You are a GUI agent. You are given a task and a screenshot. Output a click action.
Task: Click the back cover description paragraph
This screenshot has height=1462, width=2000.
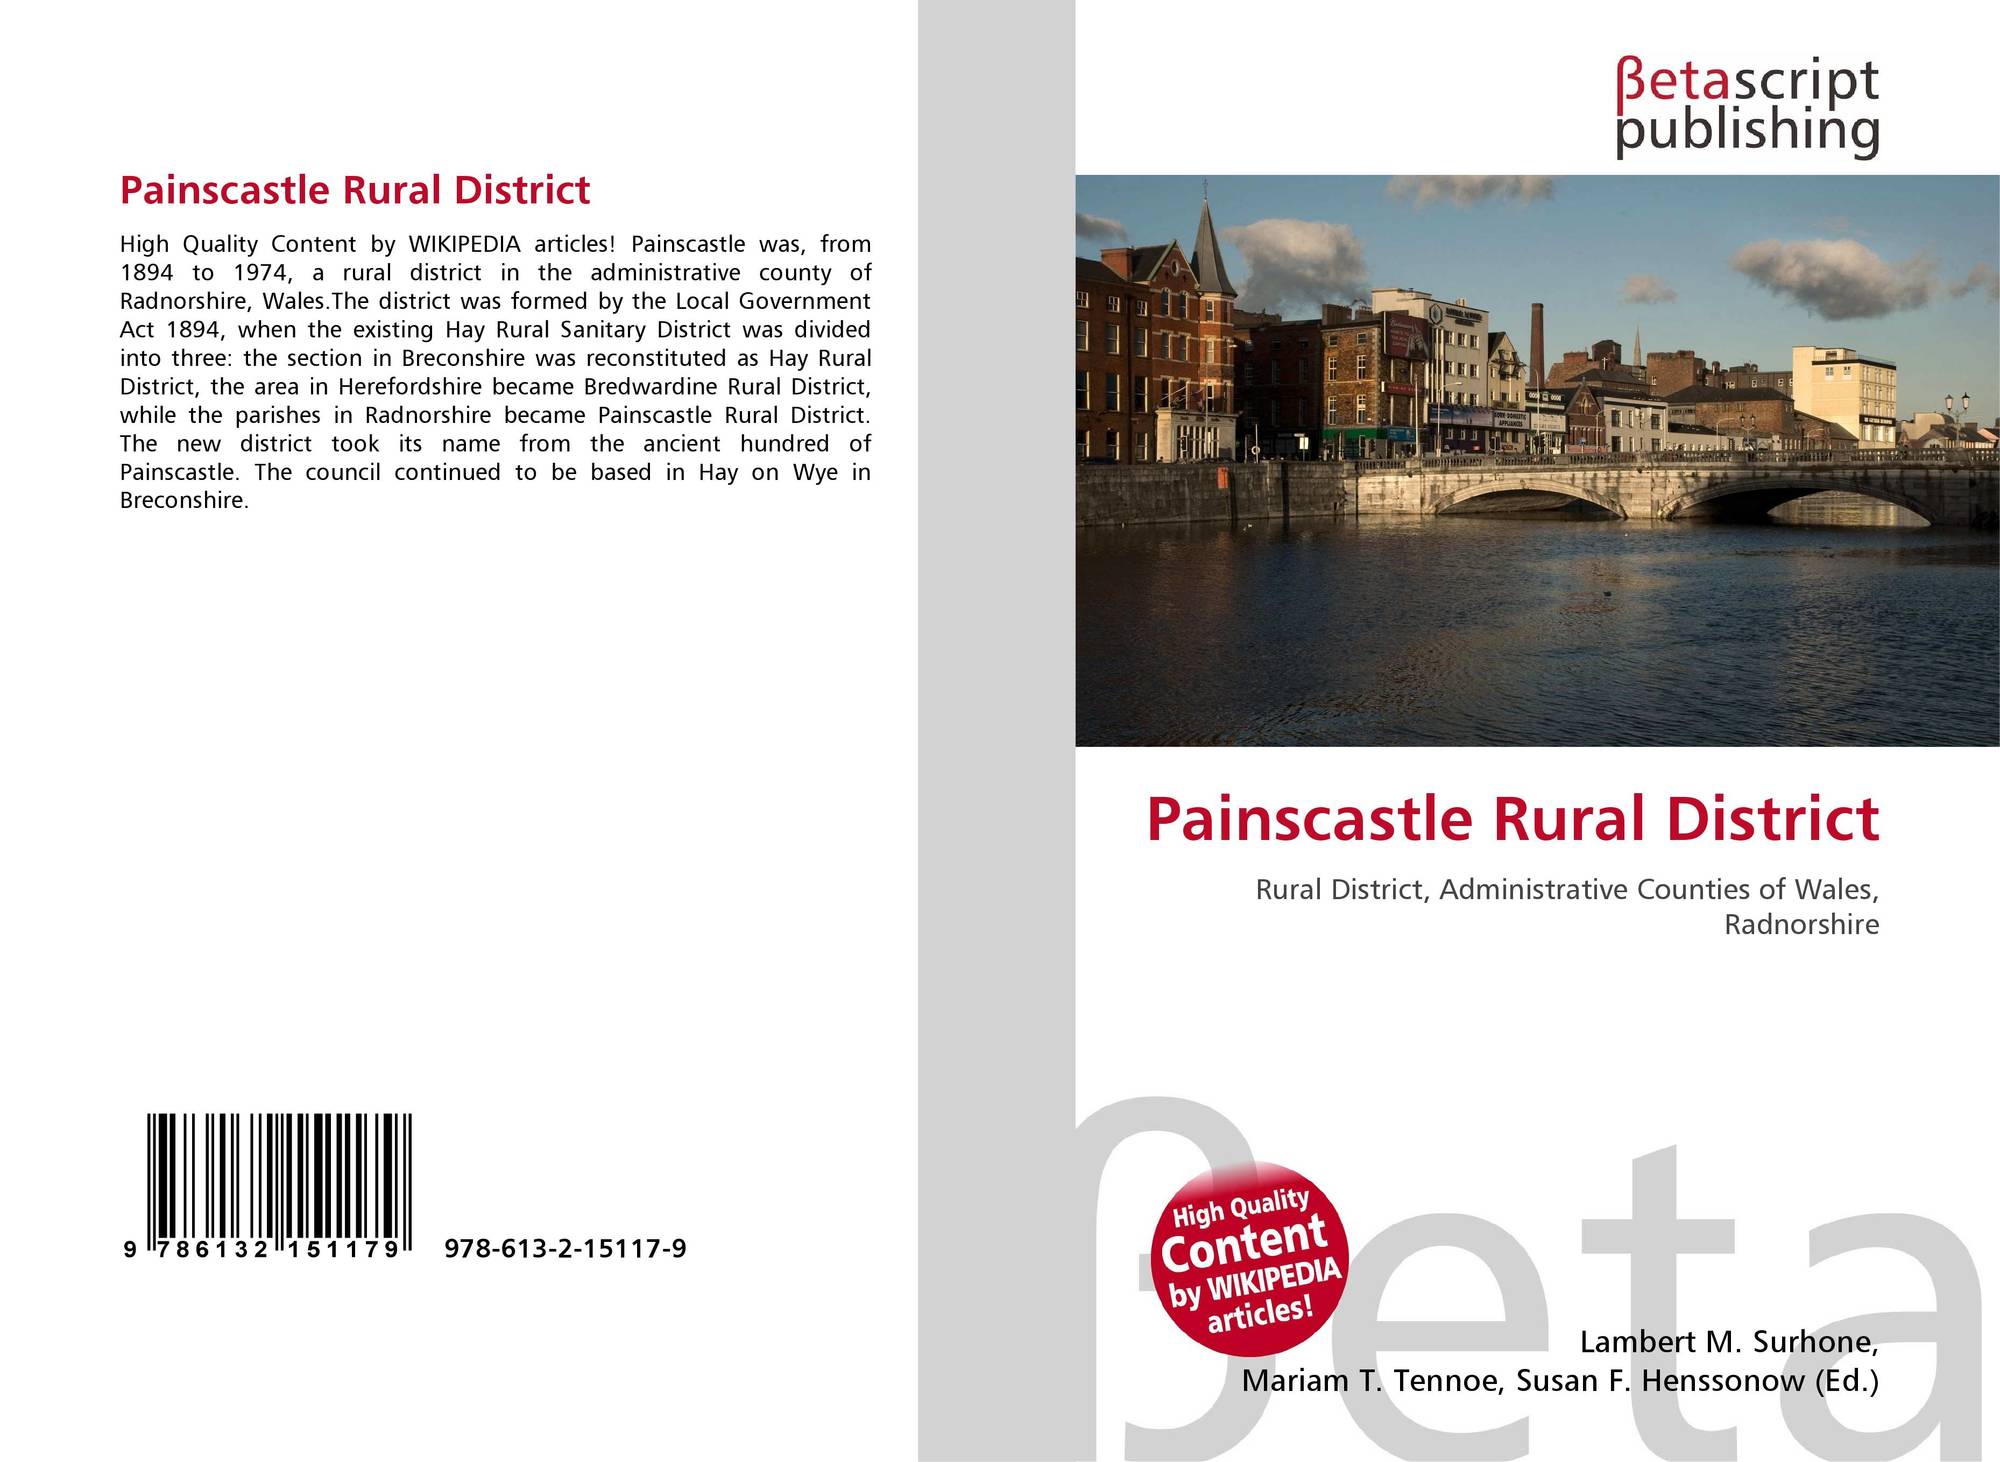[495, 372]
